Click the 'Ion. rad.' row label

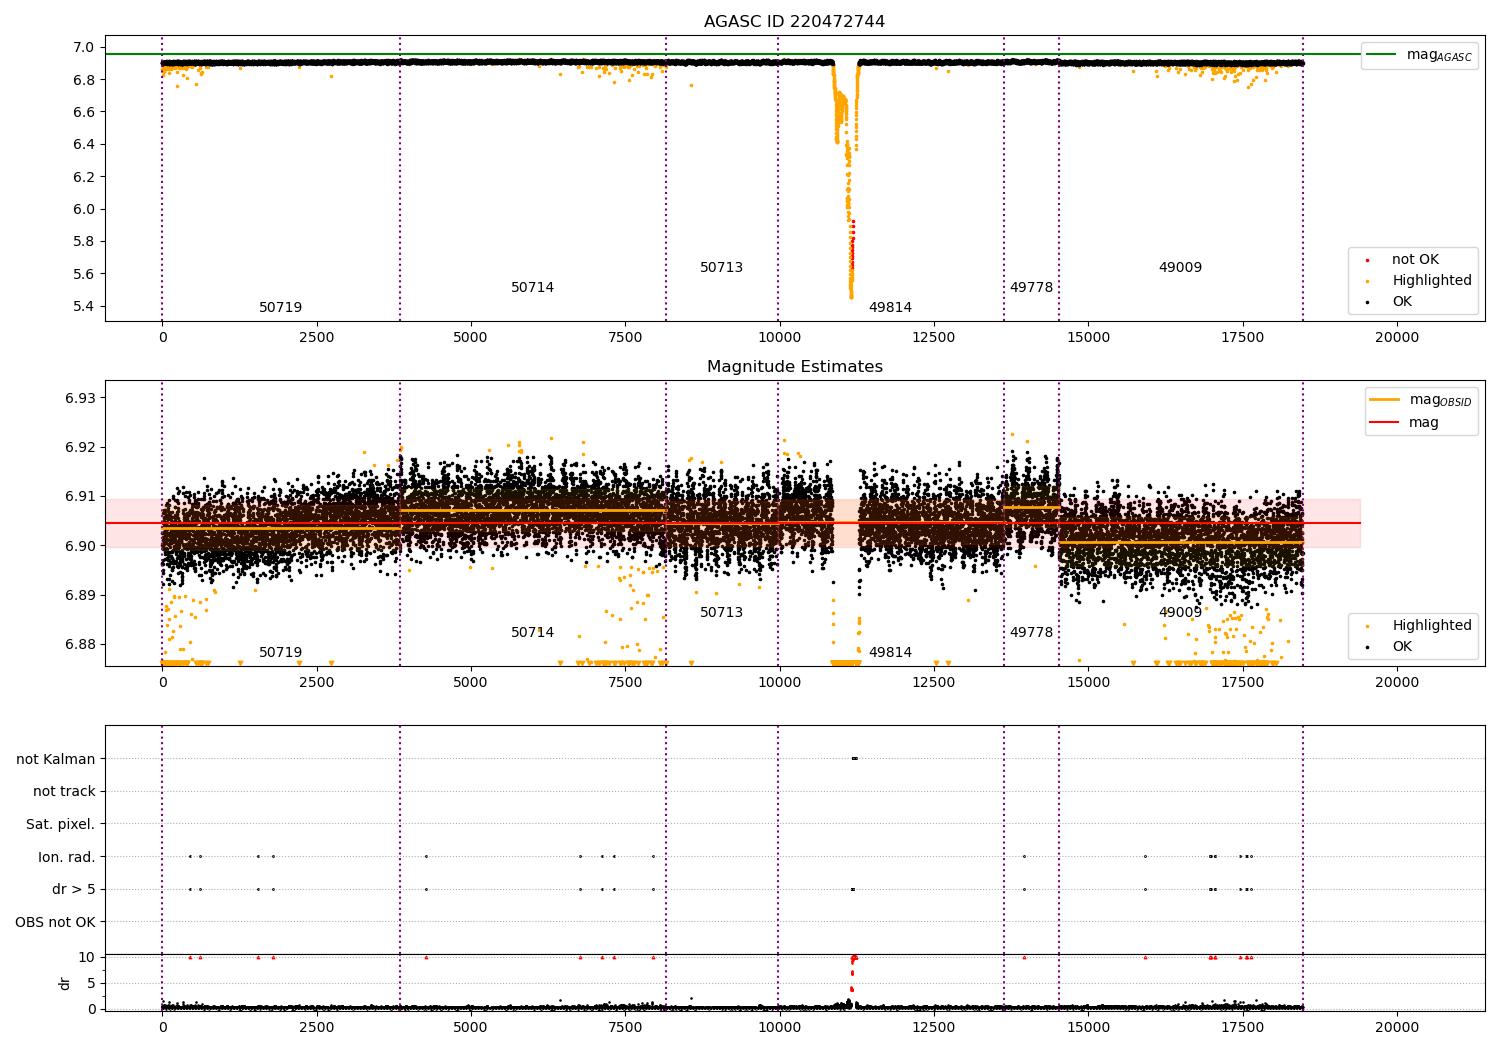66,857
